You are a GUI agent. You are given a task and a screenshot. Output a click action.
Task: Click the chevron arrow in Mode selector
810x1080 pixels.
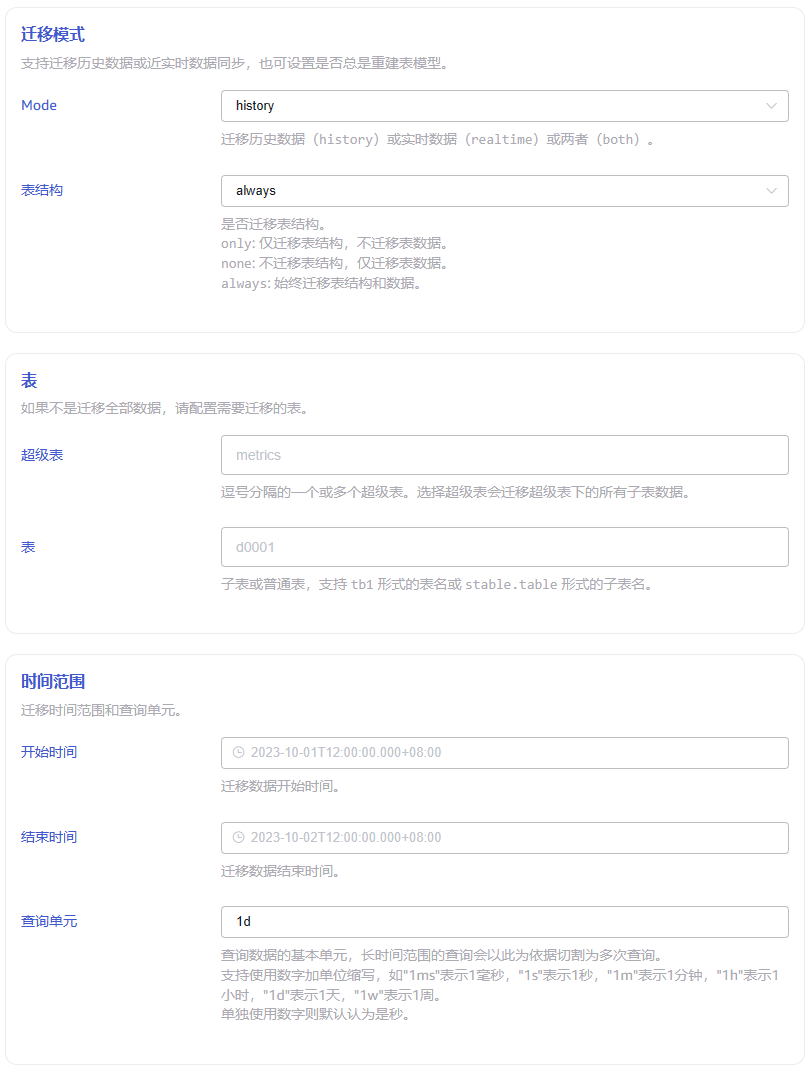pyautogui.click(x=771, y=106)
